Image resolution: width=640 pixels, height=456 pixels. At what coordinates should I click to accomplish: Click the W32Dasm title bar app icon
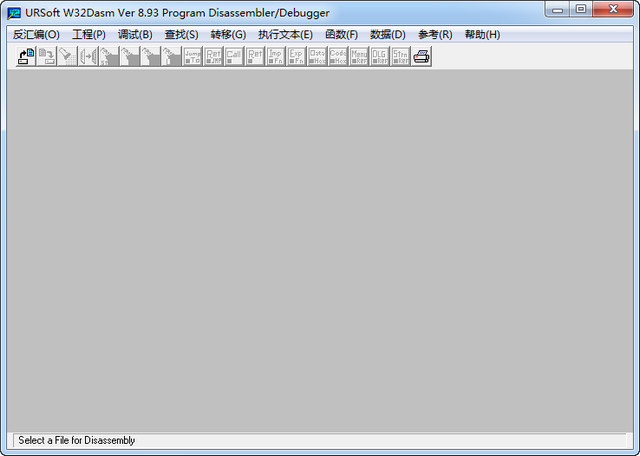(x=14, y=12)
